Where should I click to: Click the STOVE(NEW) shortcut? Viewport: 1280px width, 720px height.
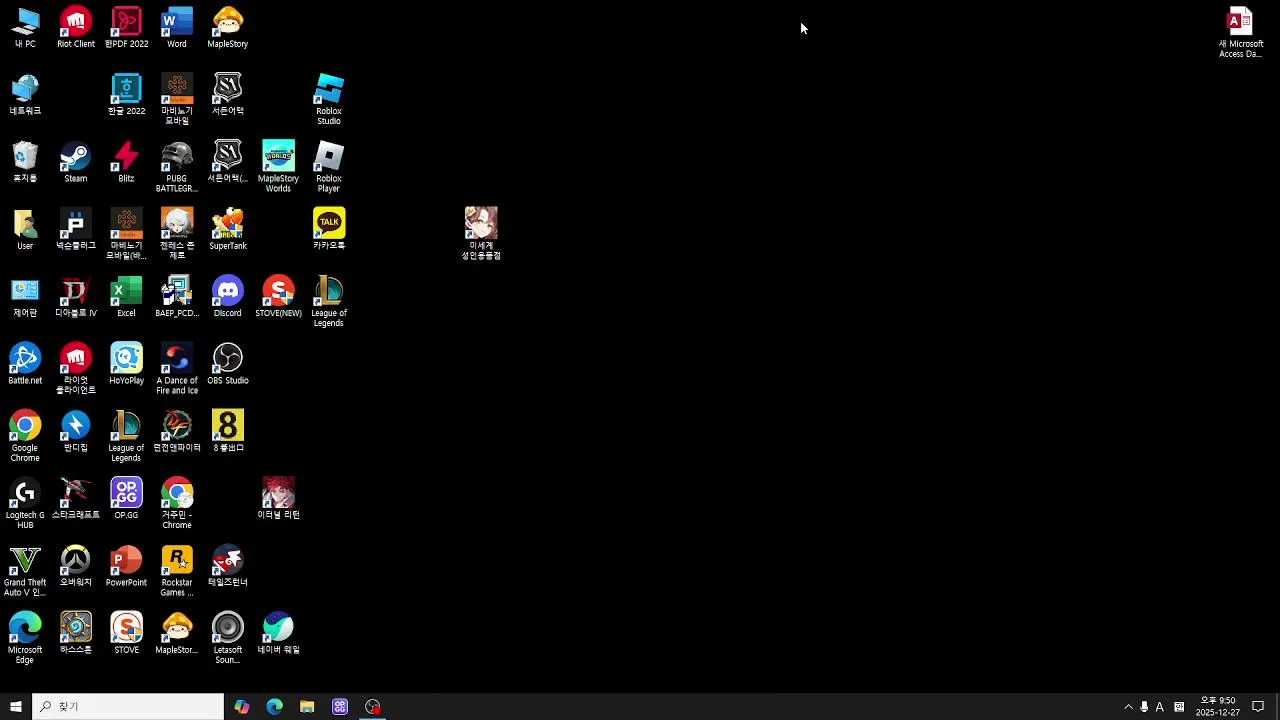278,297
